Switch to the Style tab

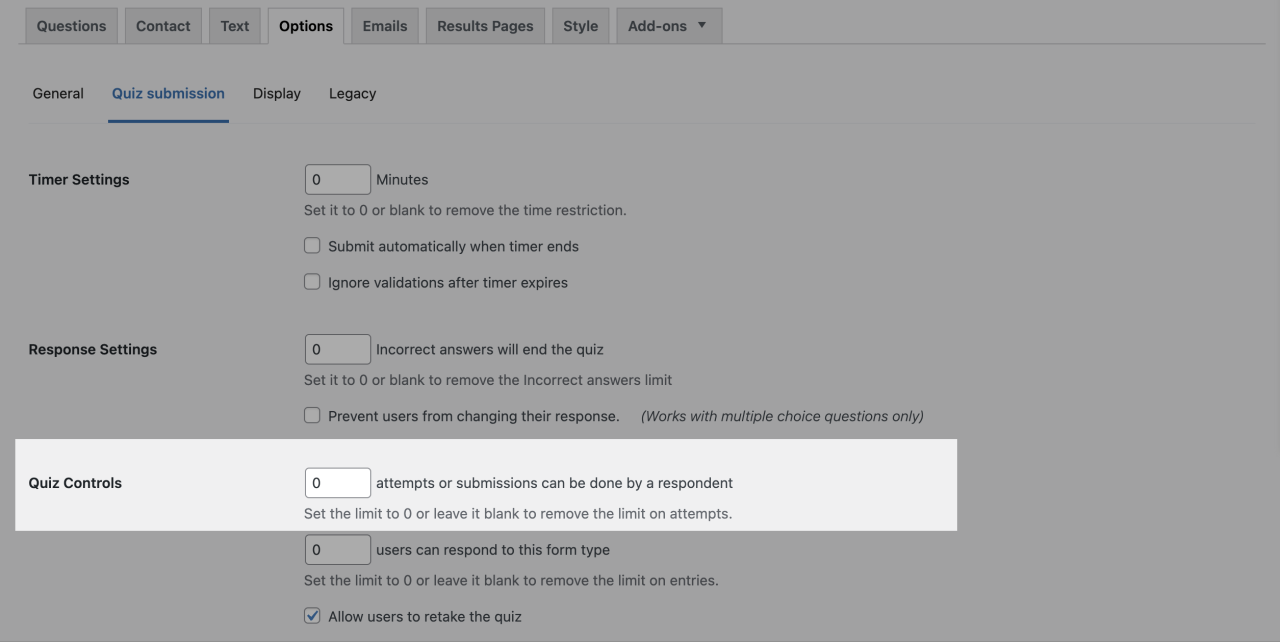[580, 25]
